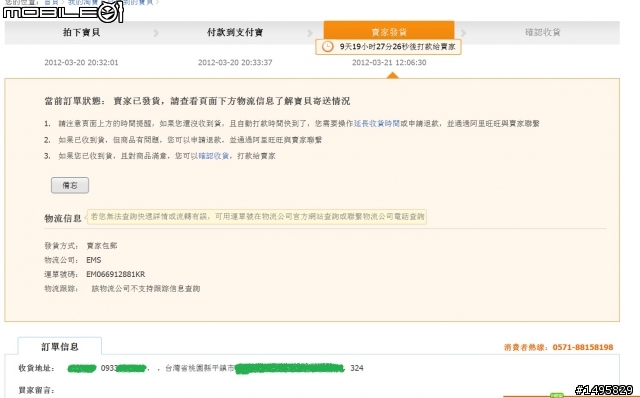Screen dimensions: 640x398
Task: Click consumer hotline 0571-88158198
Action: (583, 347)
